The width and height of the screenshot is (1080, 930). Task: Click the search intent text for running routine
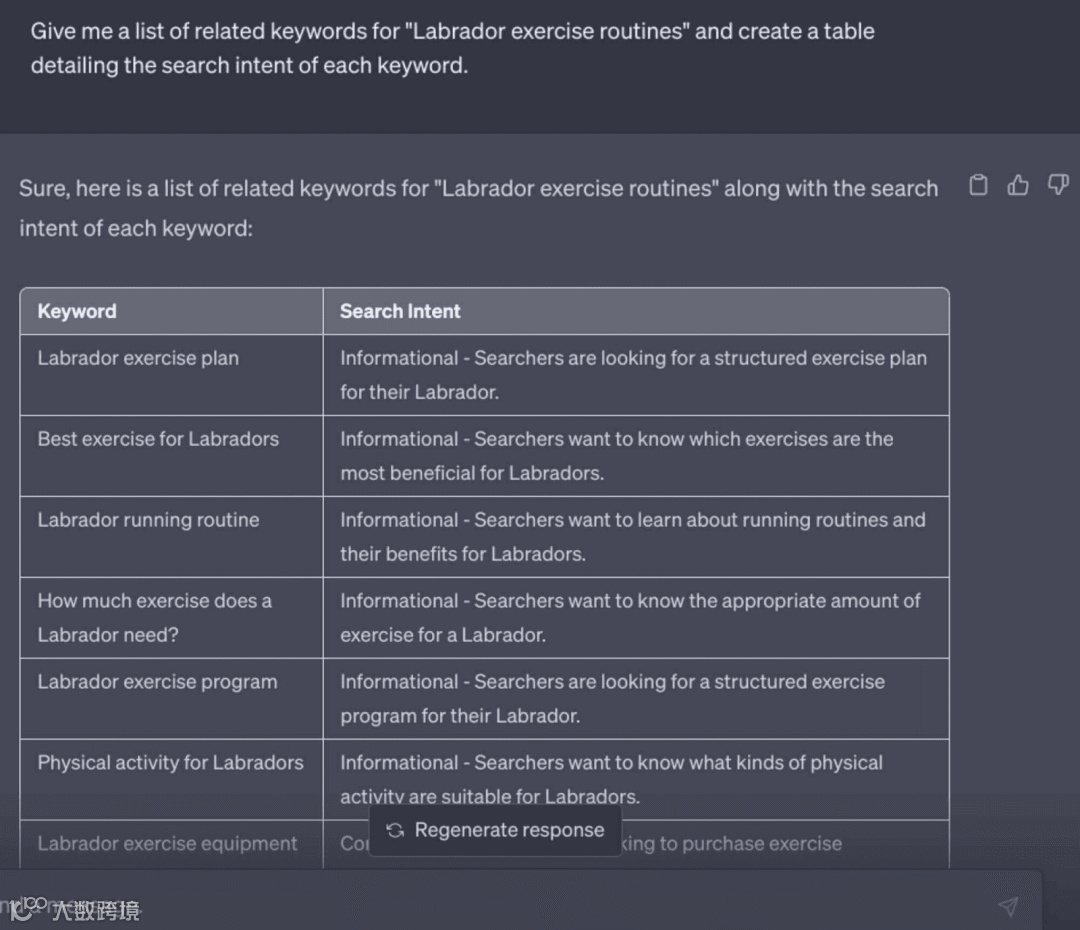coord(632,536)
